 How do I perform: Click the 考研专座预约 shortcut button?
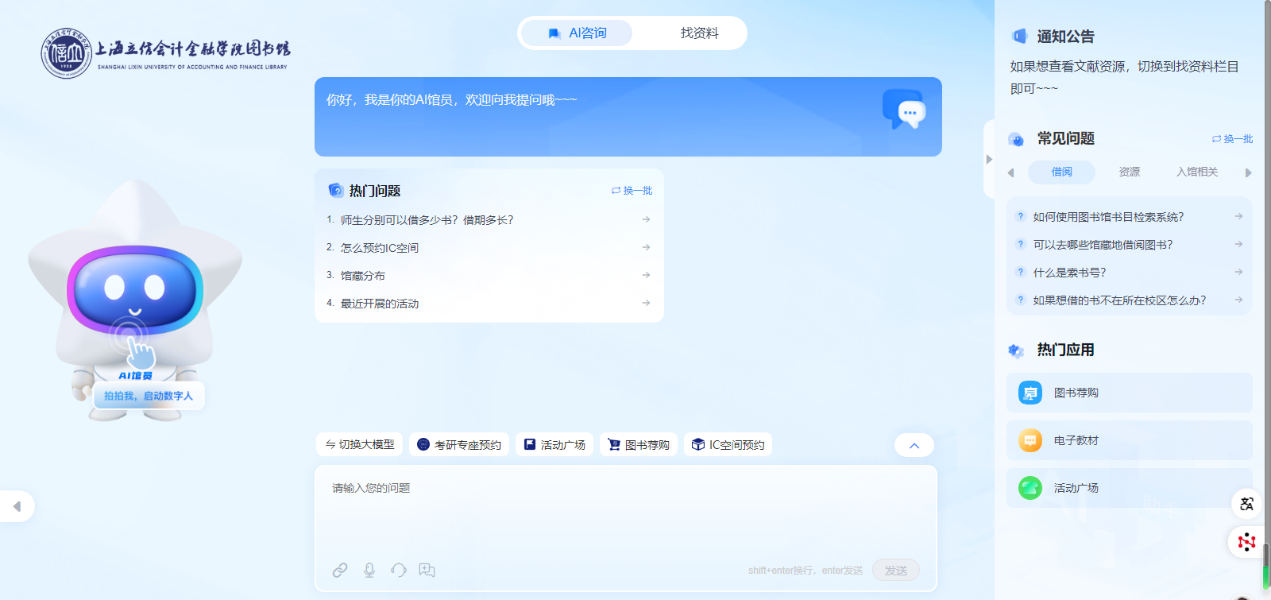click(x=459, y=445)
